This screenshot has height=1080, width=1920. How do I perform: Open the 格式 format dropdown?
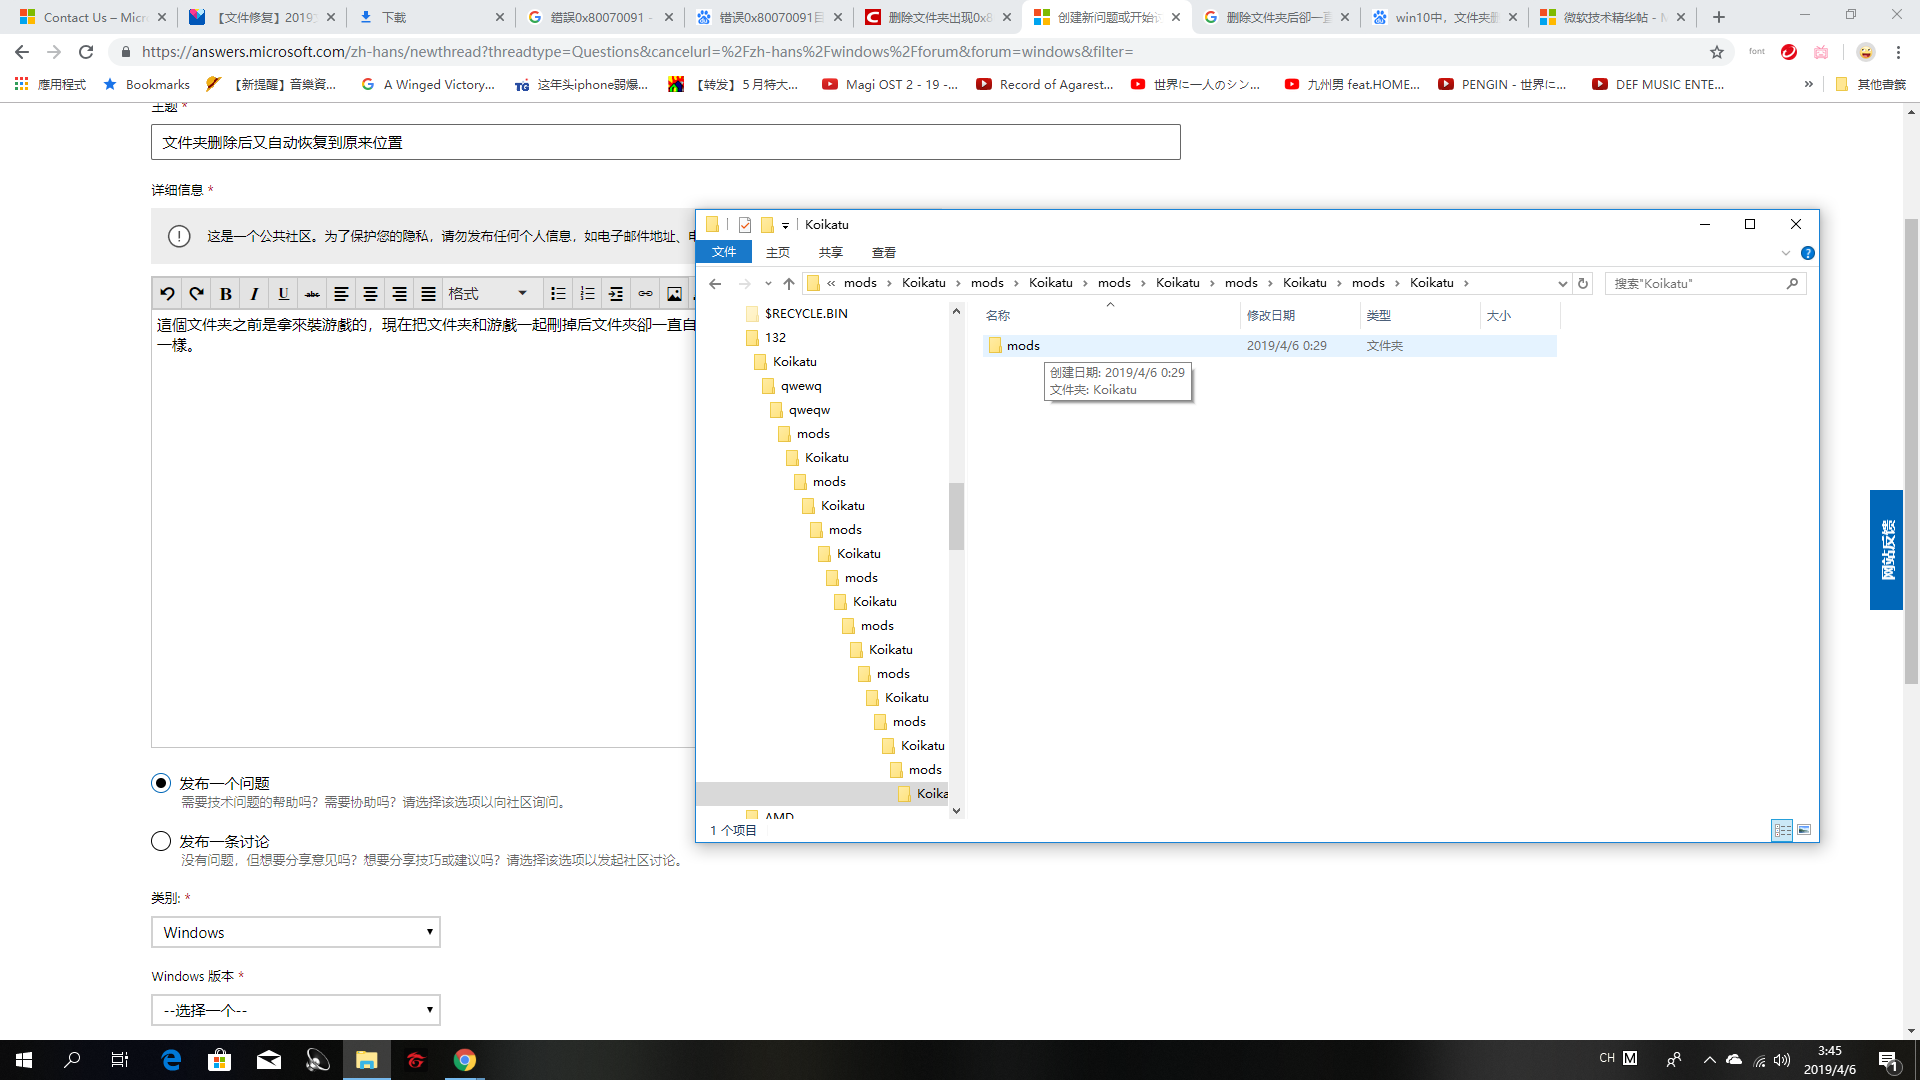[x=487, y=293]
